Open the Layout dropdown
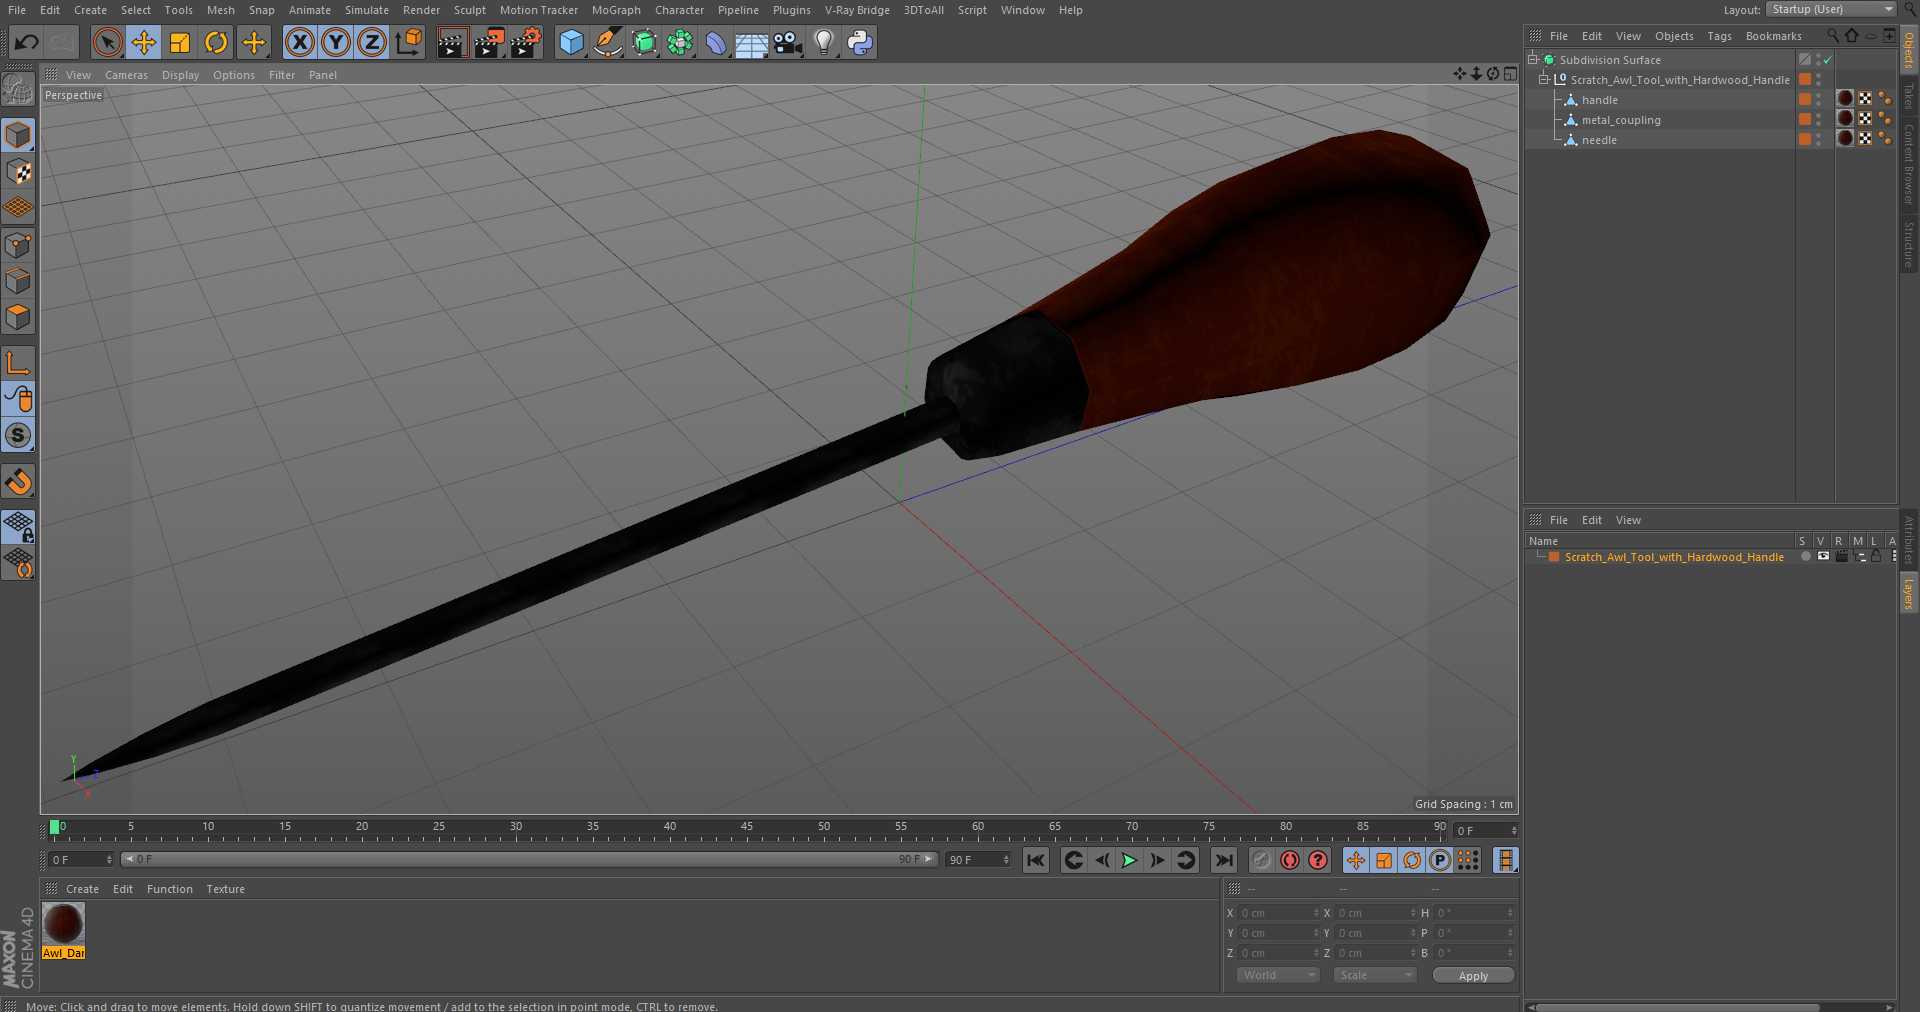This screenshot has height=1012, width=1920. coord(1831,9)
